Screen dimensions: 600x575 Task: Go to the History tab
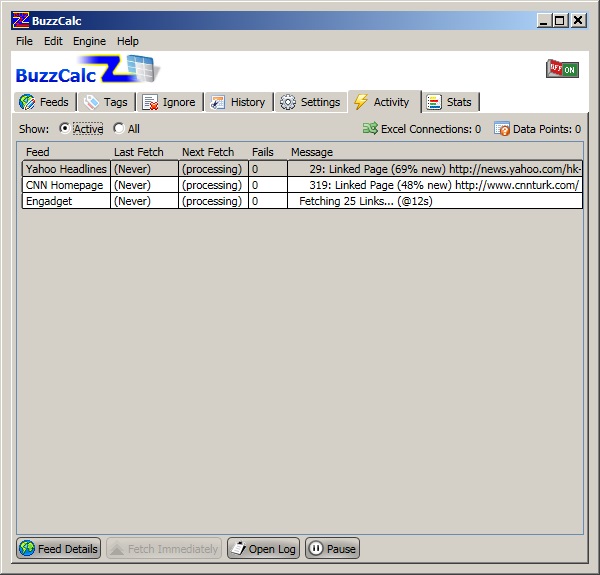click(238, 102)
